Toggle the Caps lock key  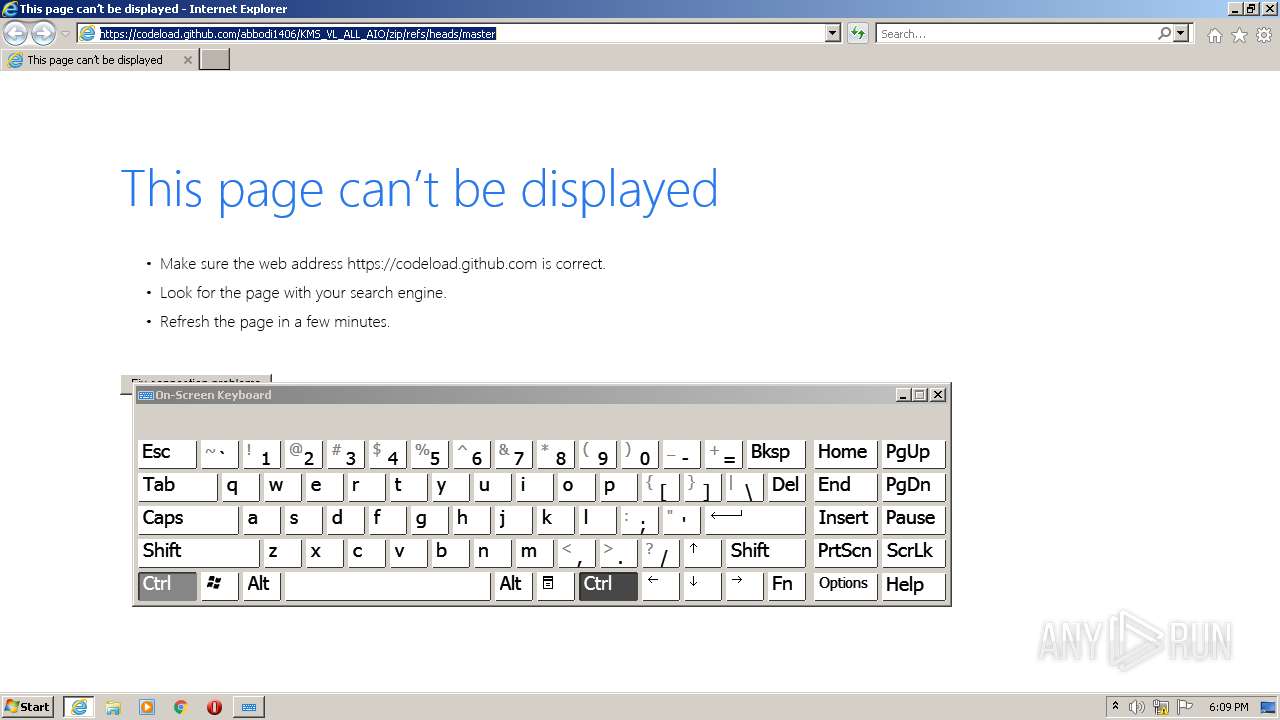(x=188, y=518)
